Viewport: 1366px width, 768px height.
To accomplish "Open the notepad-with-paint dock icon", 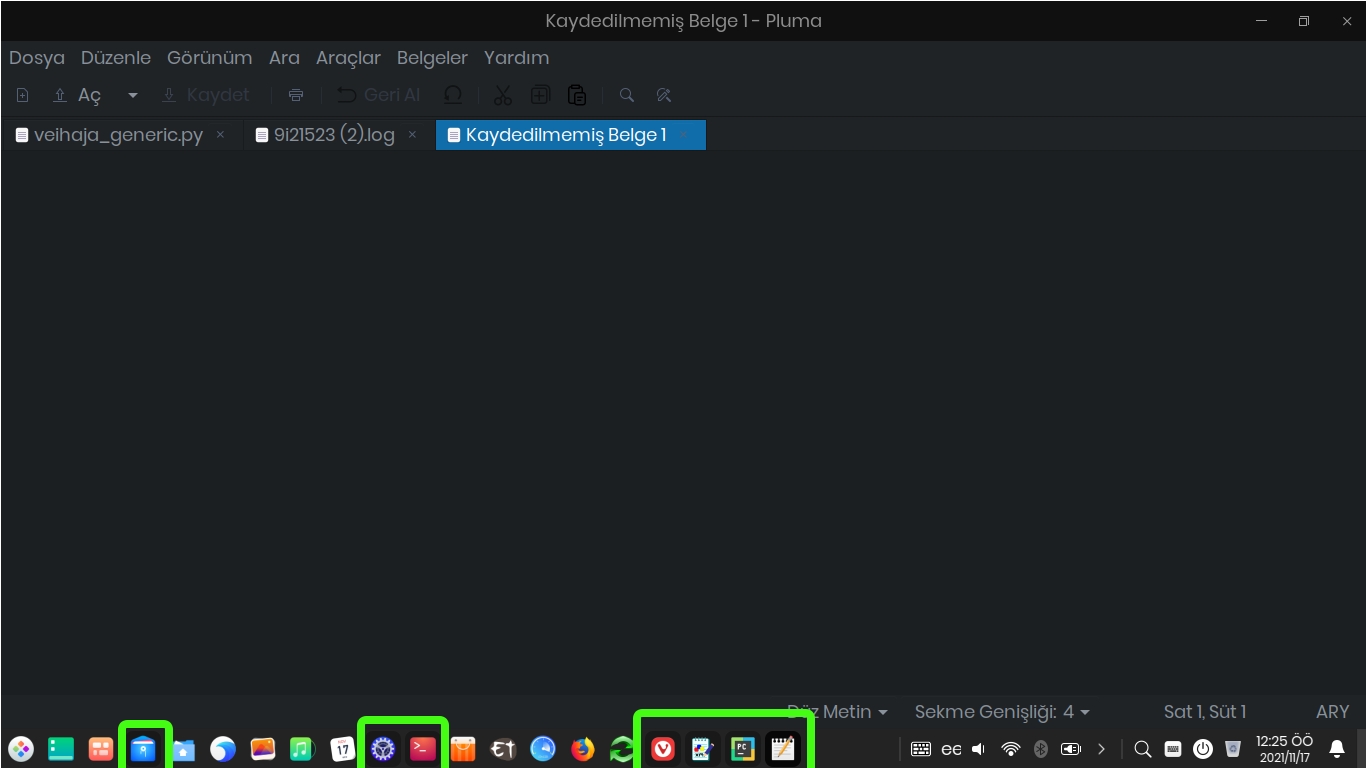I will pyautogui.click(x=703, y=748).
